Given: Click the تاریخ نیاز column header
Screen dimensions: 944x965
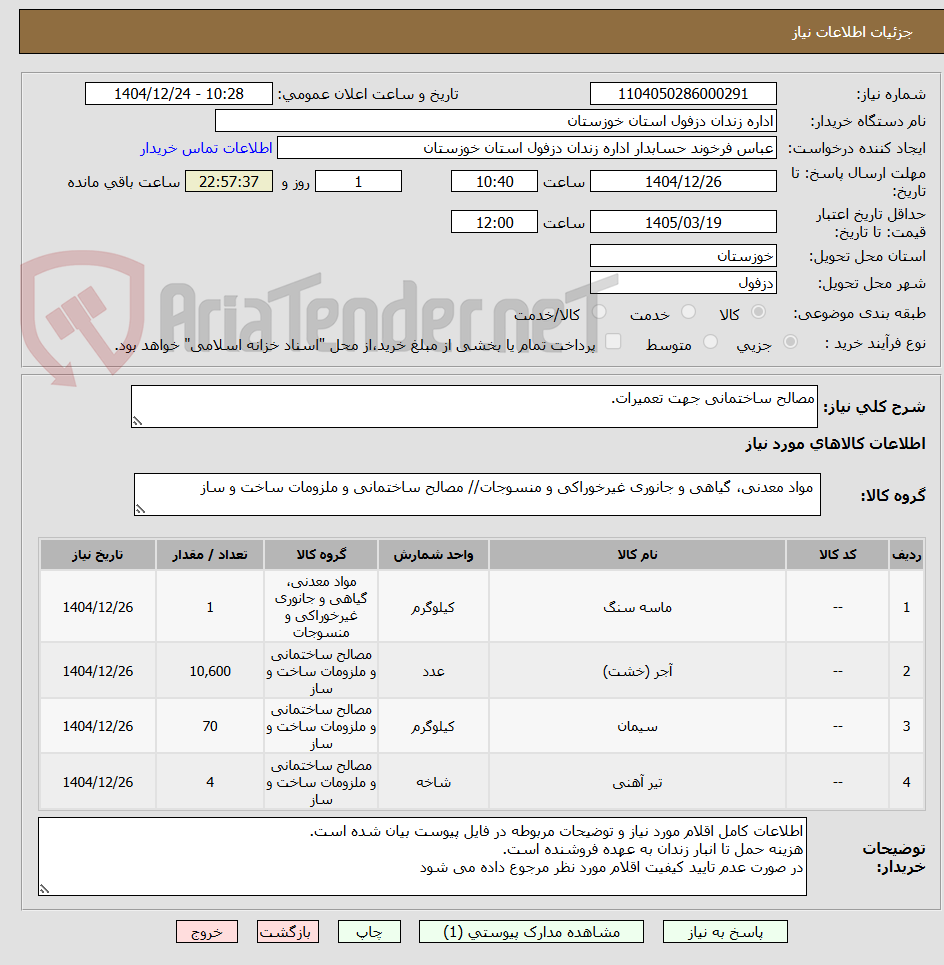Looking at the screenshot, I should [98, 555].
